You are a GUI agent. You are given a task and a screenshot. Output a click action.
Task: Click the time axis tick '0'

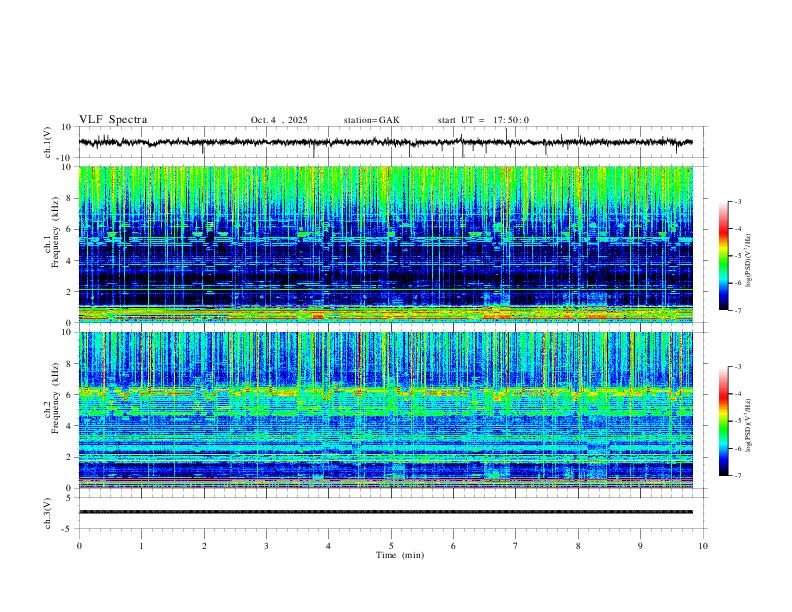coord(79,546)
